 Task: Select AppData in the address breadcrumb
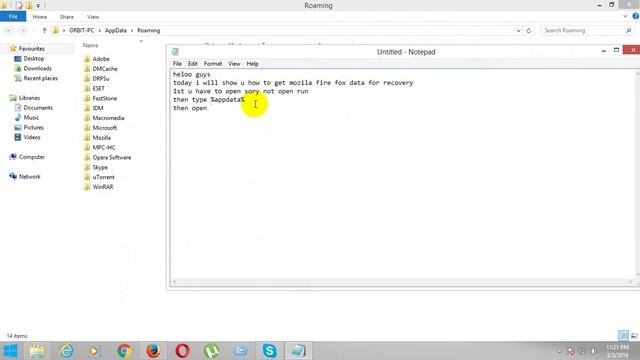click(x=116, y=31)
